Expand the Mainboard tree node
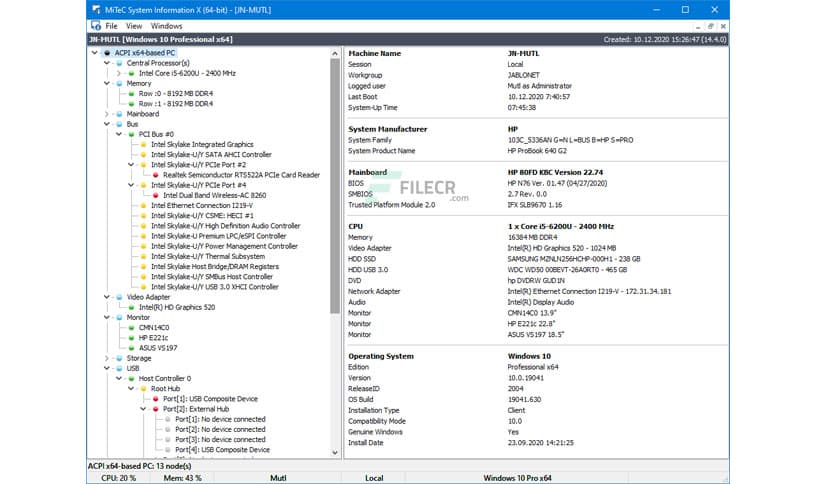Image resolution: width=836 pixels, height=484 pixels. pyautogui.click(x=107, y=114)
